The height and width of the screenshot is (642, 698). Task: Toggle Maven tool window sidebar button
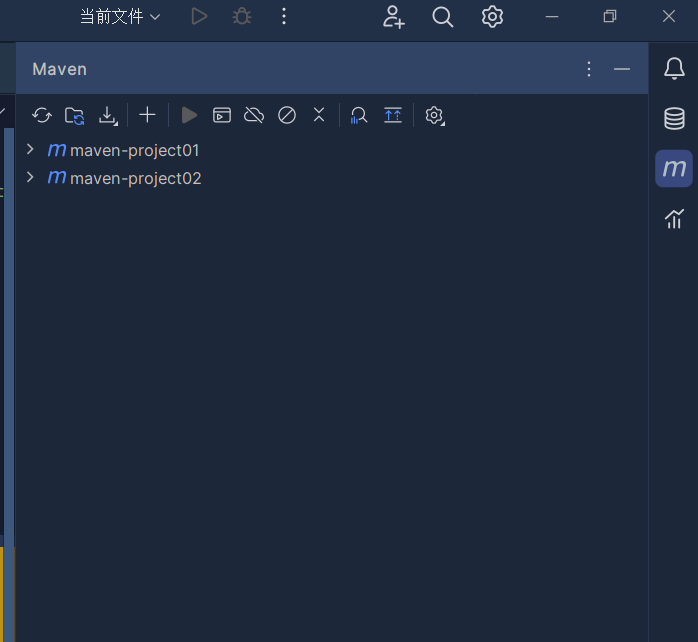click(674, 168)
